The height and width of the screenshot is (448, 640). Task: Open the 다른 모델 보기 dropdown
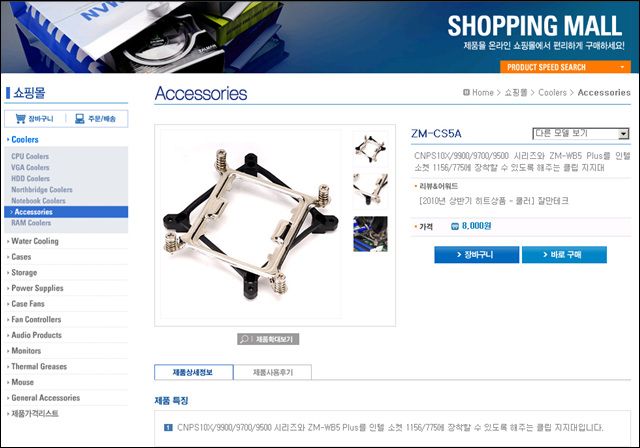tap(580, 133)
